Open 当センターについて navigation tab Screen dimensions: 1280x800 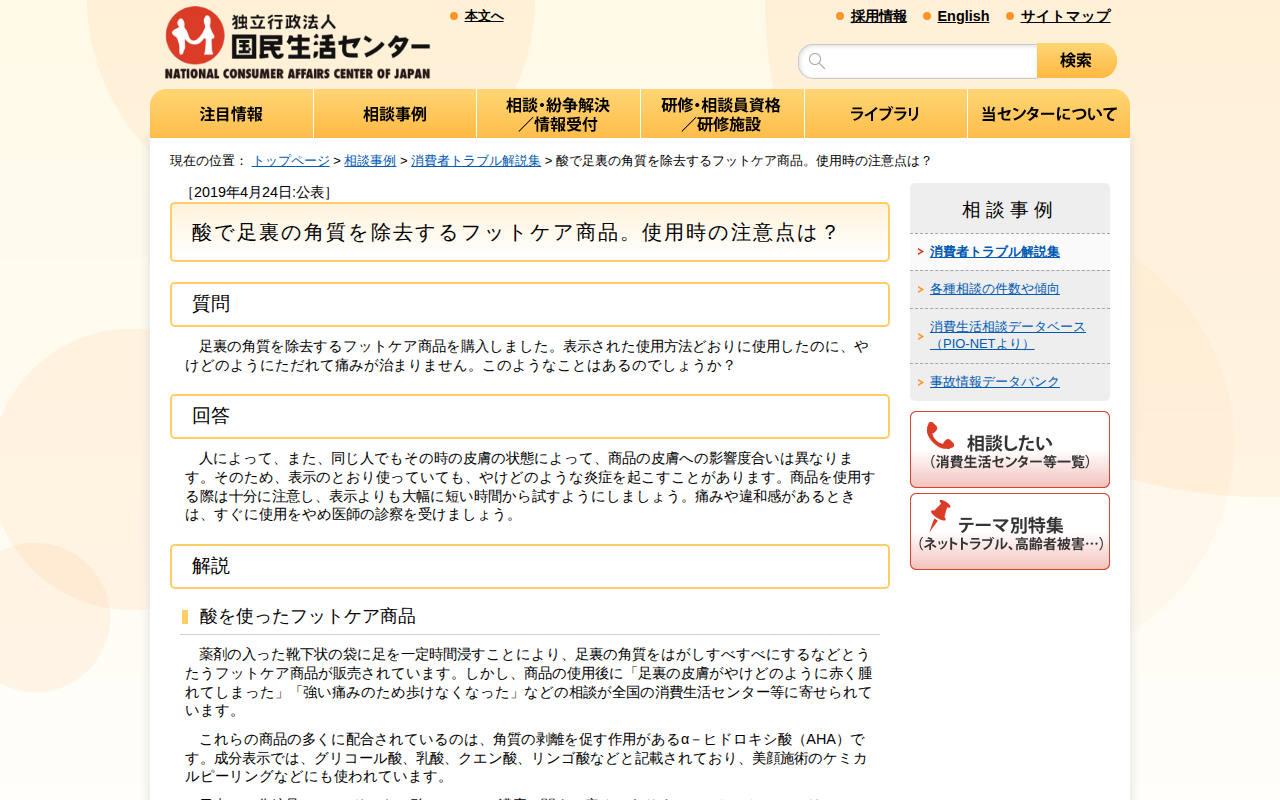coord(1049,114)
